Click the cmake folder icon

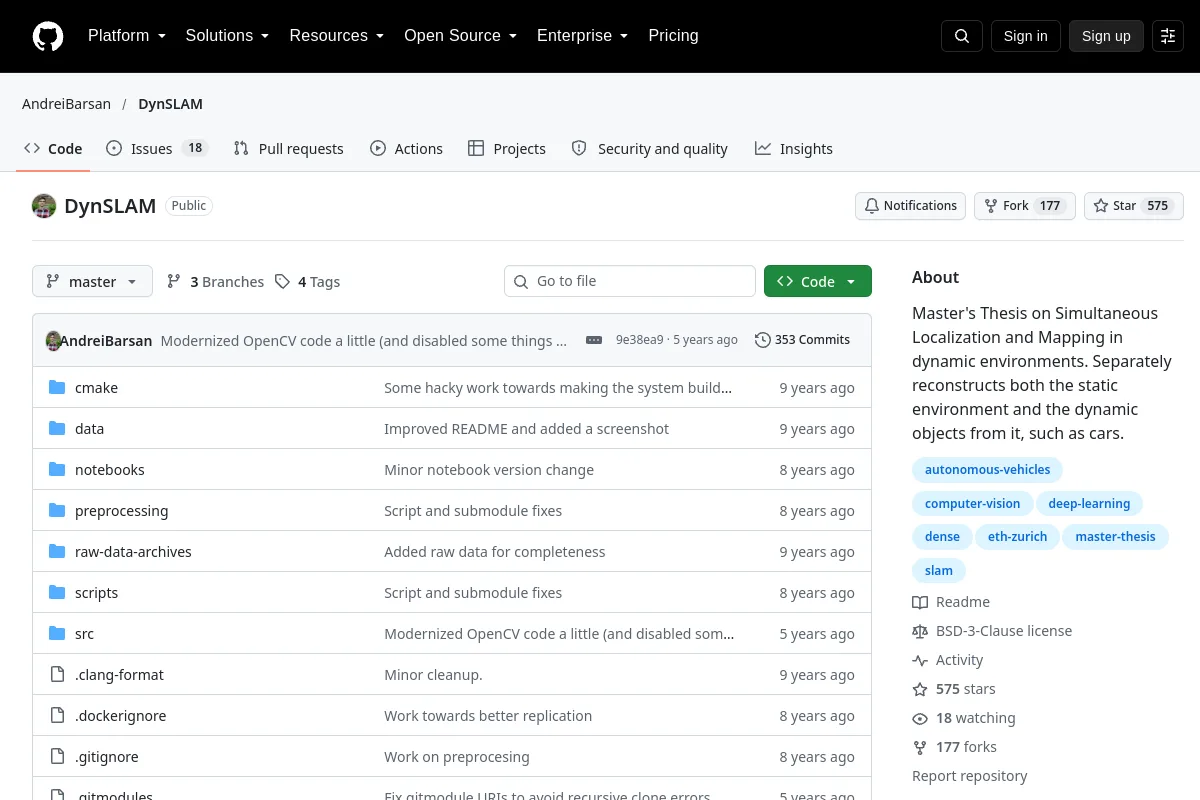click(57, 388)
